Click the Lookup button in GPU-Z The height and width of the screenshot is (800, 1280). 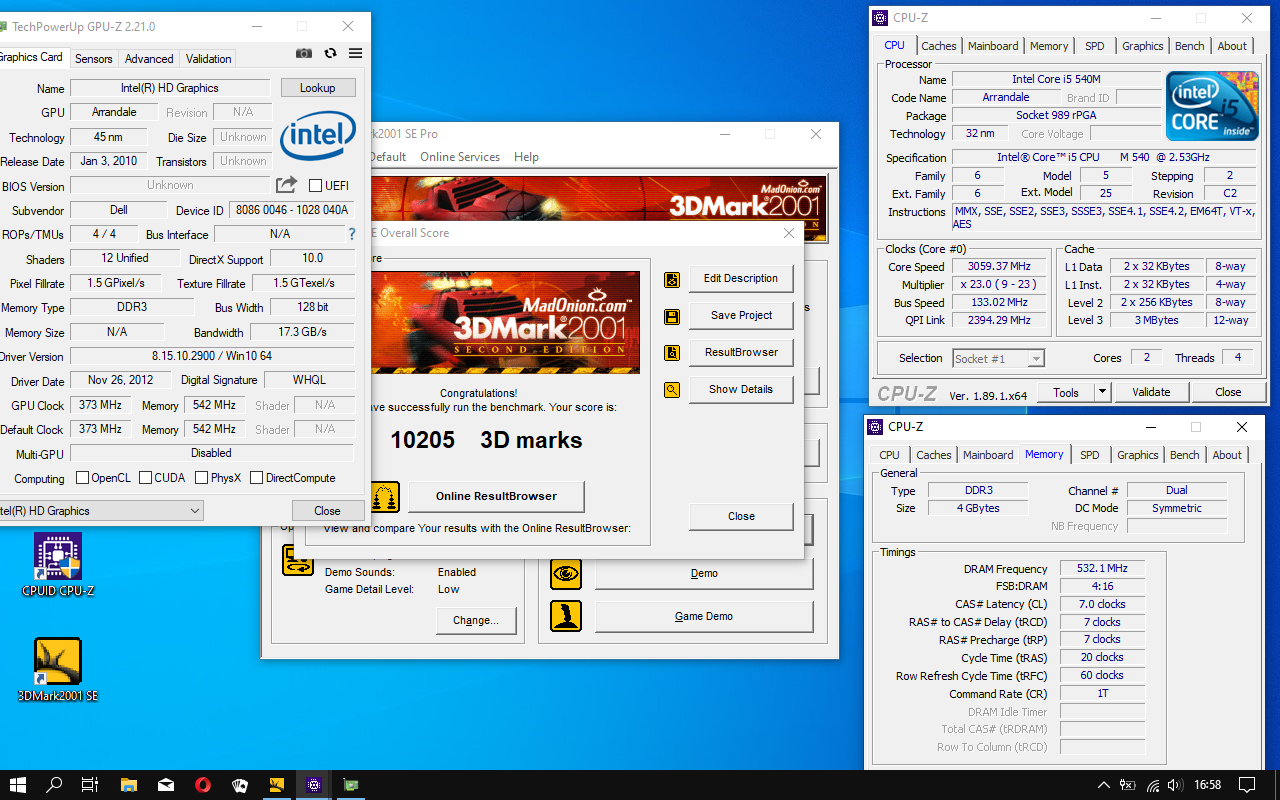coord(317,88)
